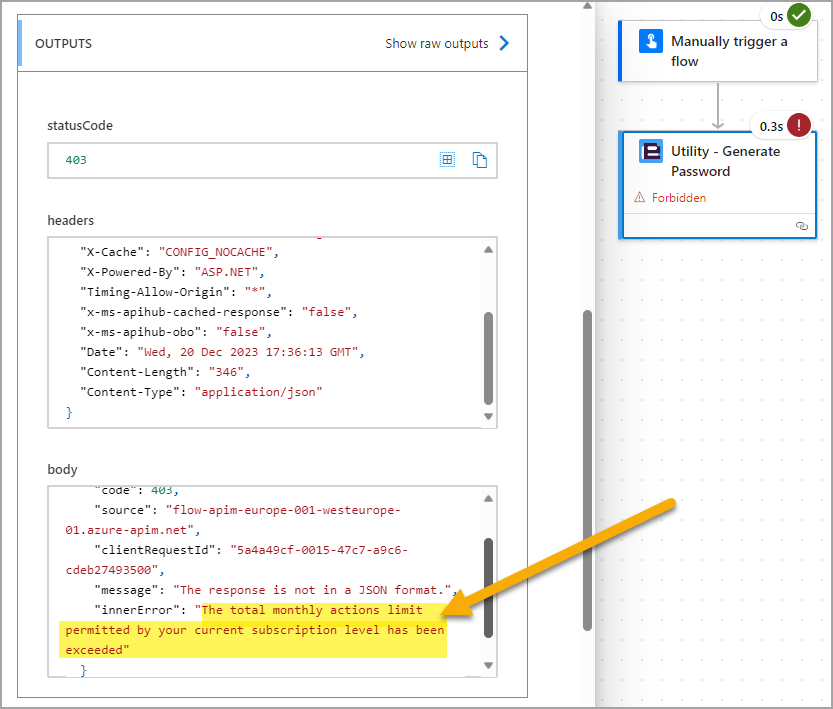Copy the statusCode value to clipboard
This screenshot has height=709, width=833.
click(x=480, y=160)
